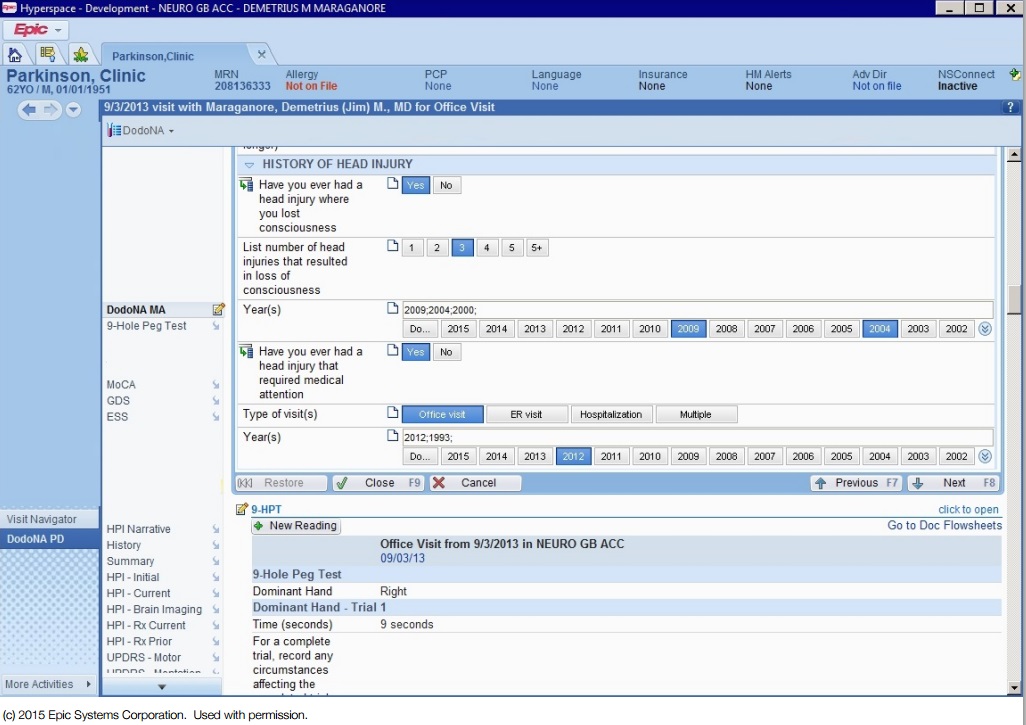Viewport: 1026px width, 725px height.
Task: Click the Year(s) field containing 2012;1993
Action: (698, 438)
